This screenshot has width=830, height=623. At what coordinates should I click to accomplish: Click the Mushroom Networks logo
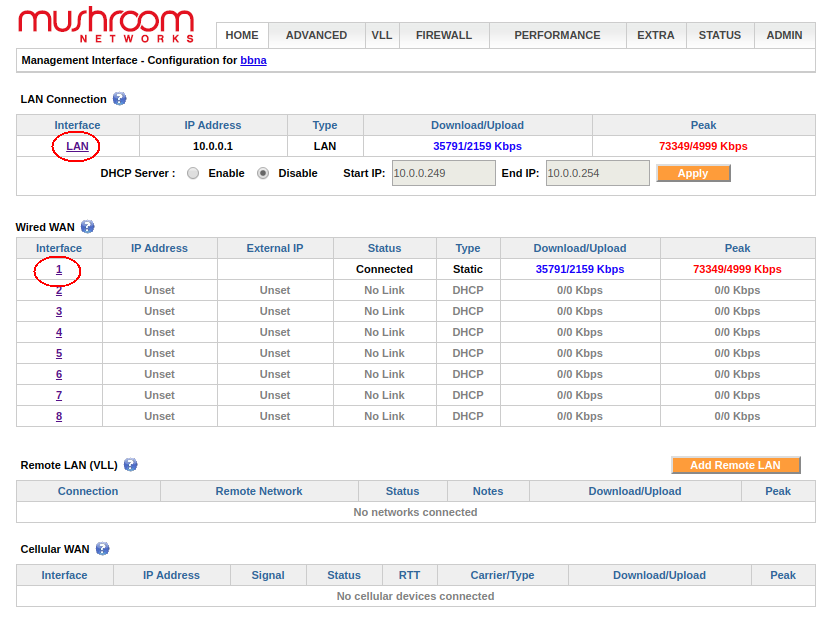click(x=106, y=25)
